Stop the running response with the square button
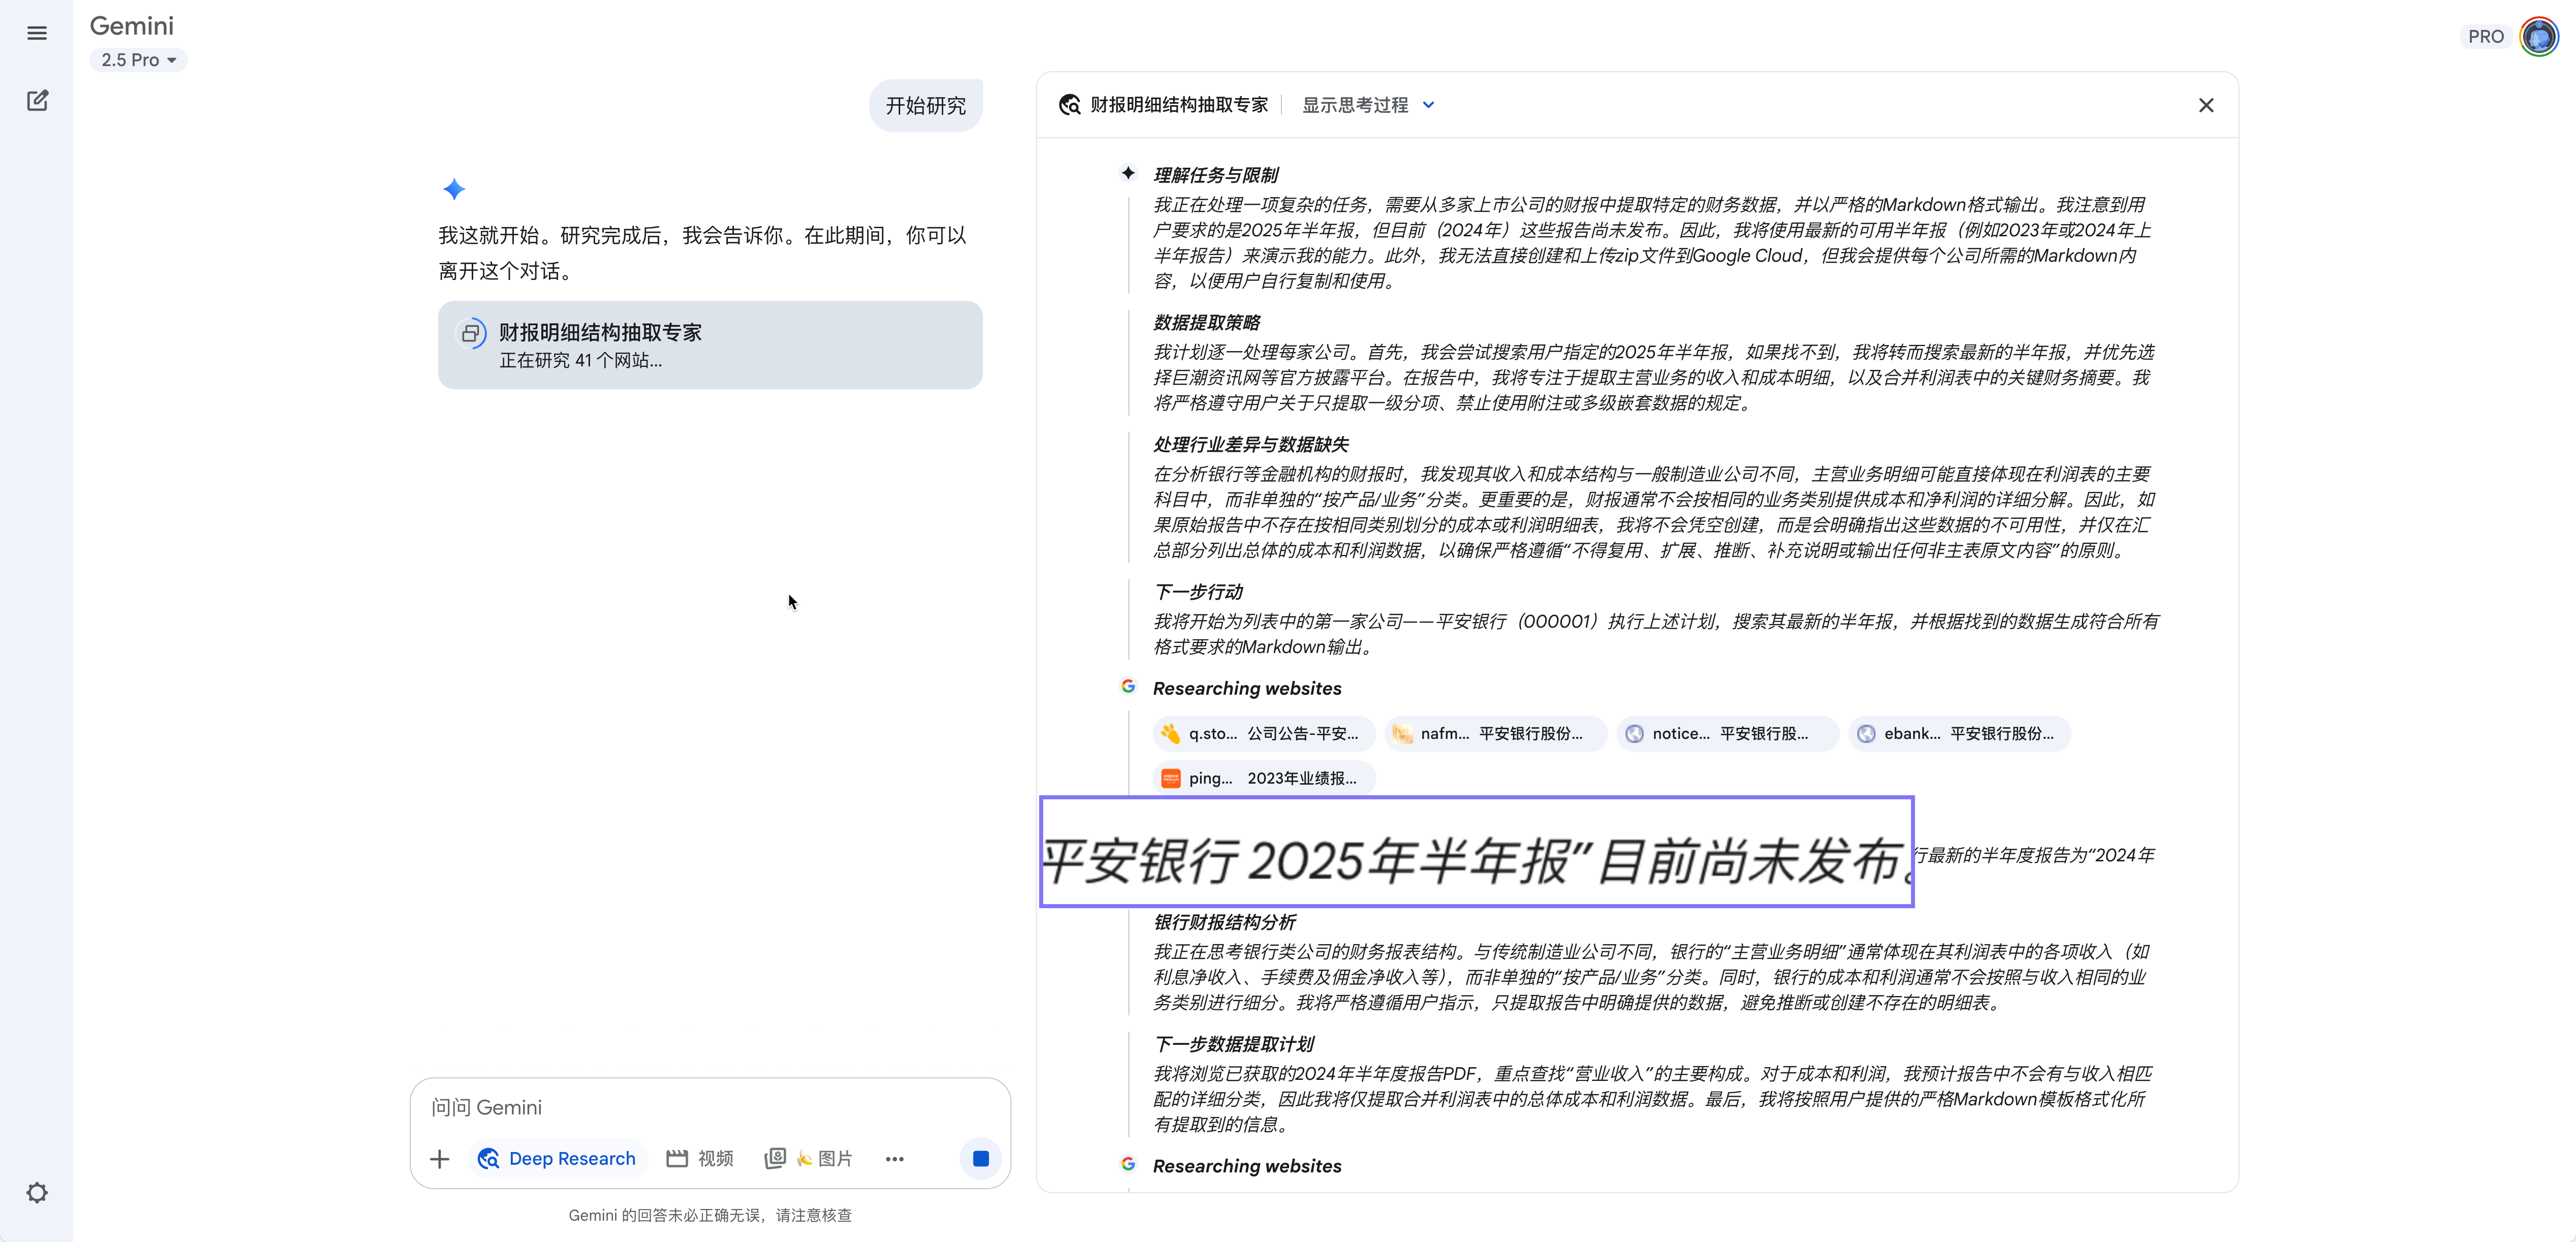The height and width of the screenshot is (1242, 2576). pyautogui.click(x=980, y=1158)
